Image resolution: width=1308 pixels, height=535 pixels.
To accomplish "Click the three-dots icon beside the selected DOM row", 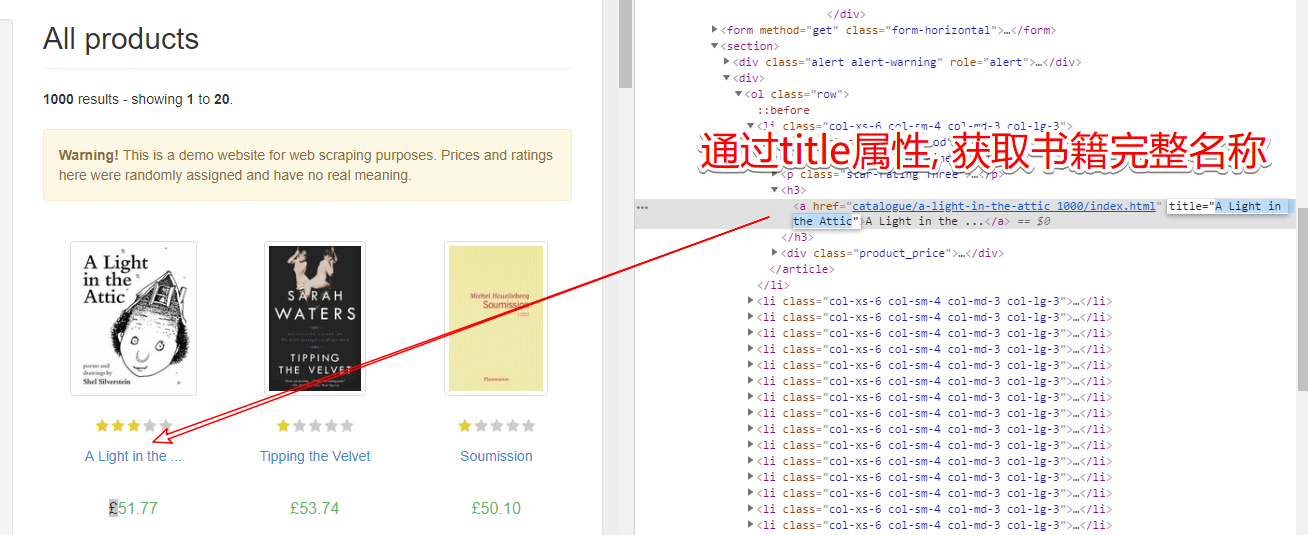I will pos(643,207).
